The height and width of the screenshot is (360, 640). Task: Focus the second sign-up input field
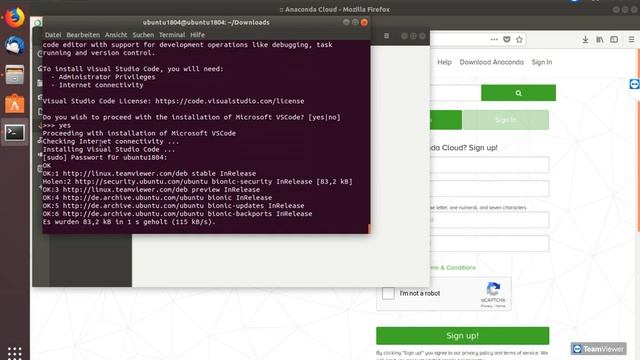point(489,189)
